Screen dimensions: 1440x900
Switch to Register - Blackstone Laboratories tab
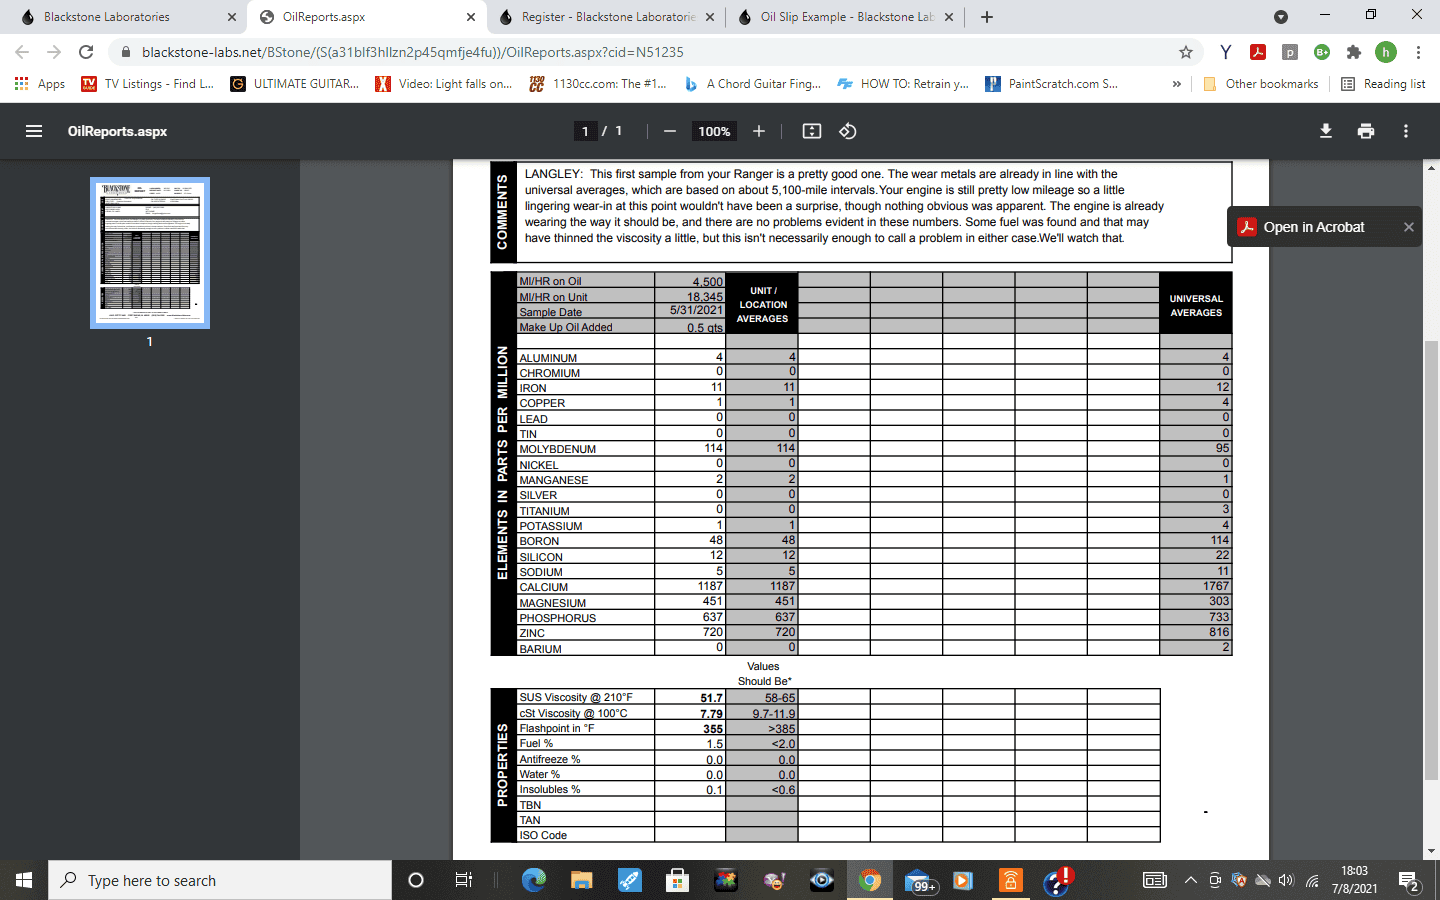point(607,17)
